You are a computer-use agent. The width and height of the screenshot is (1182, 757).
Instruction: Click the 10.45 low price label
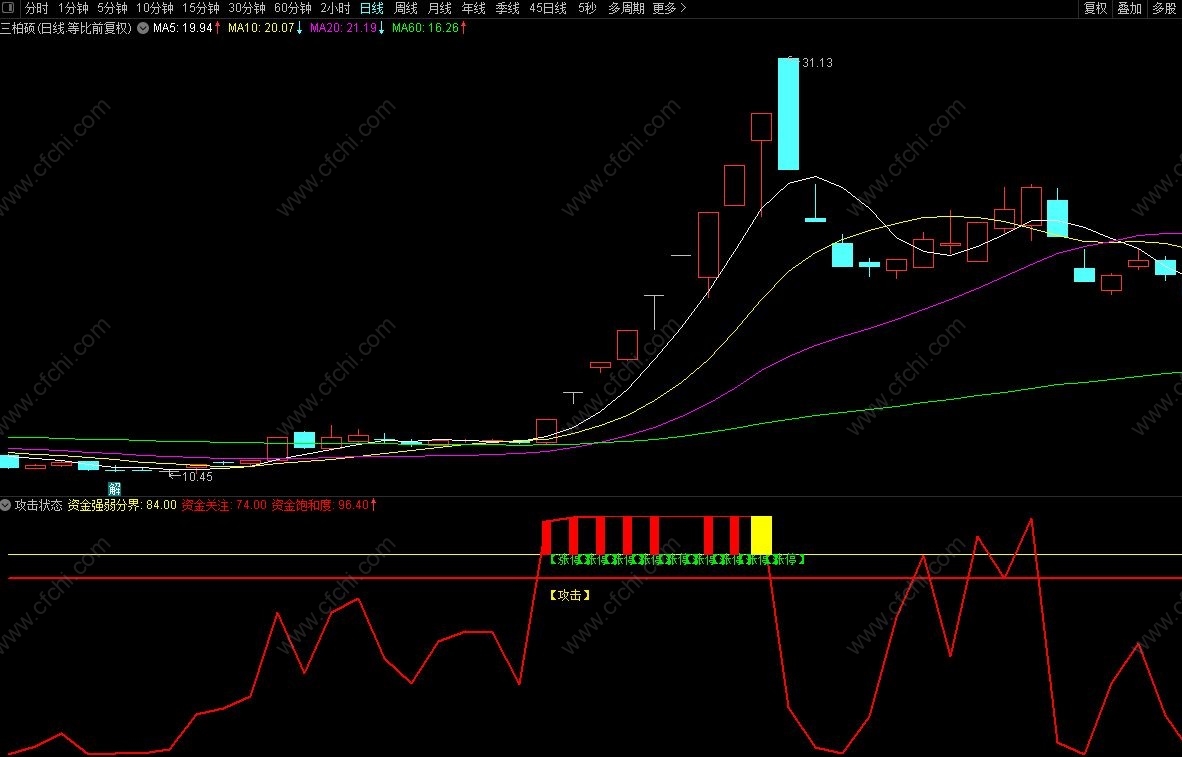pyautogui.click(x=198, y=477)
